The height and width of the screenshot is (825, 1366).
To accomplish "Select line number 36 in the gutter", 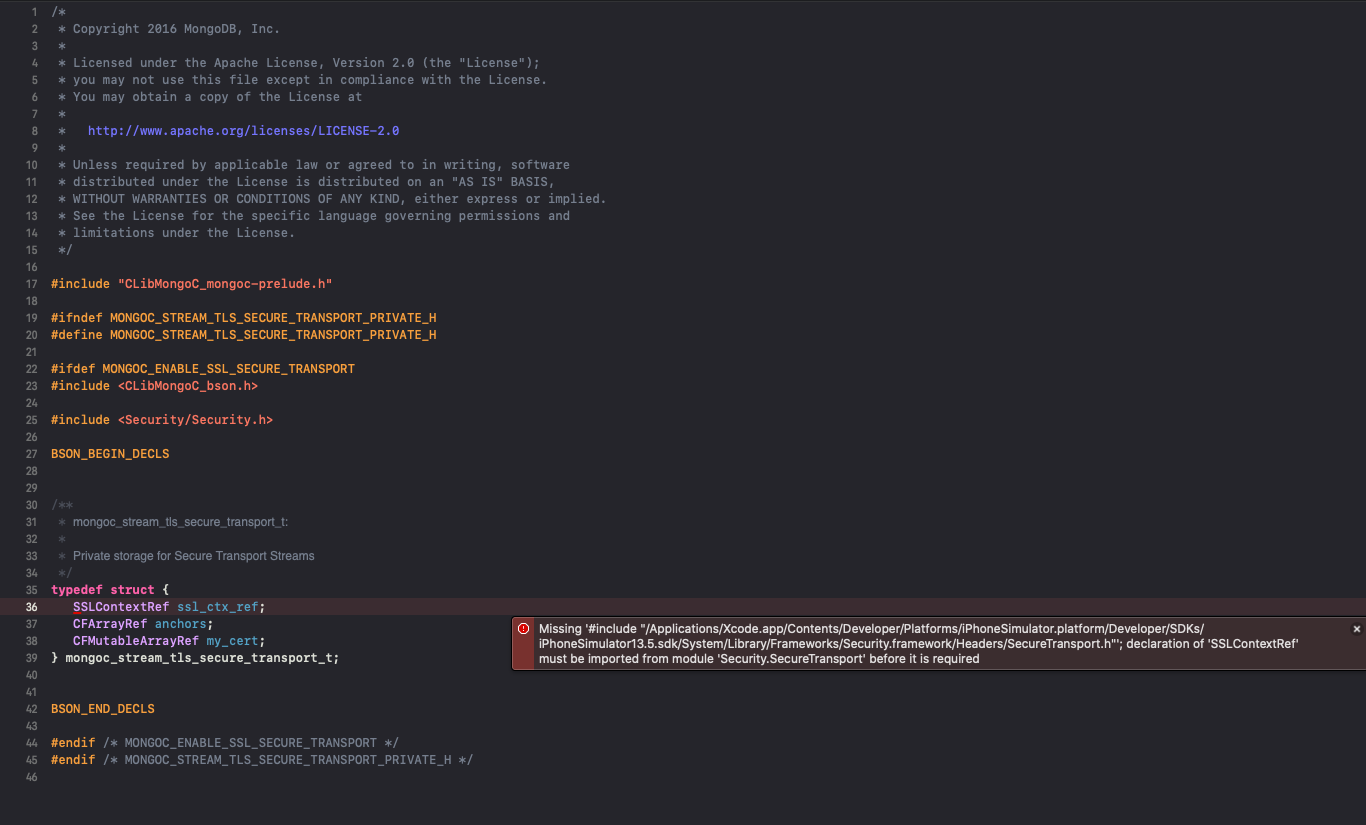I will pyautogui.click(x=32, y=607).
